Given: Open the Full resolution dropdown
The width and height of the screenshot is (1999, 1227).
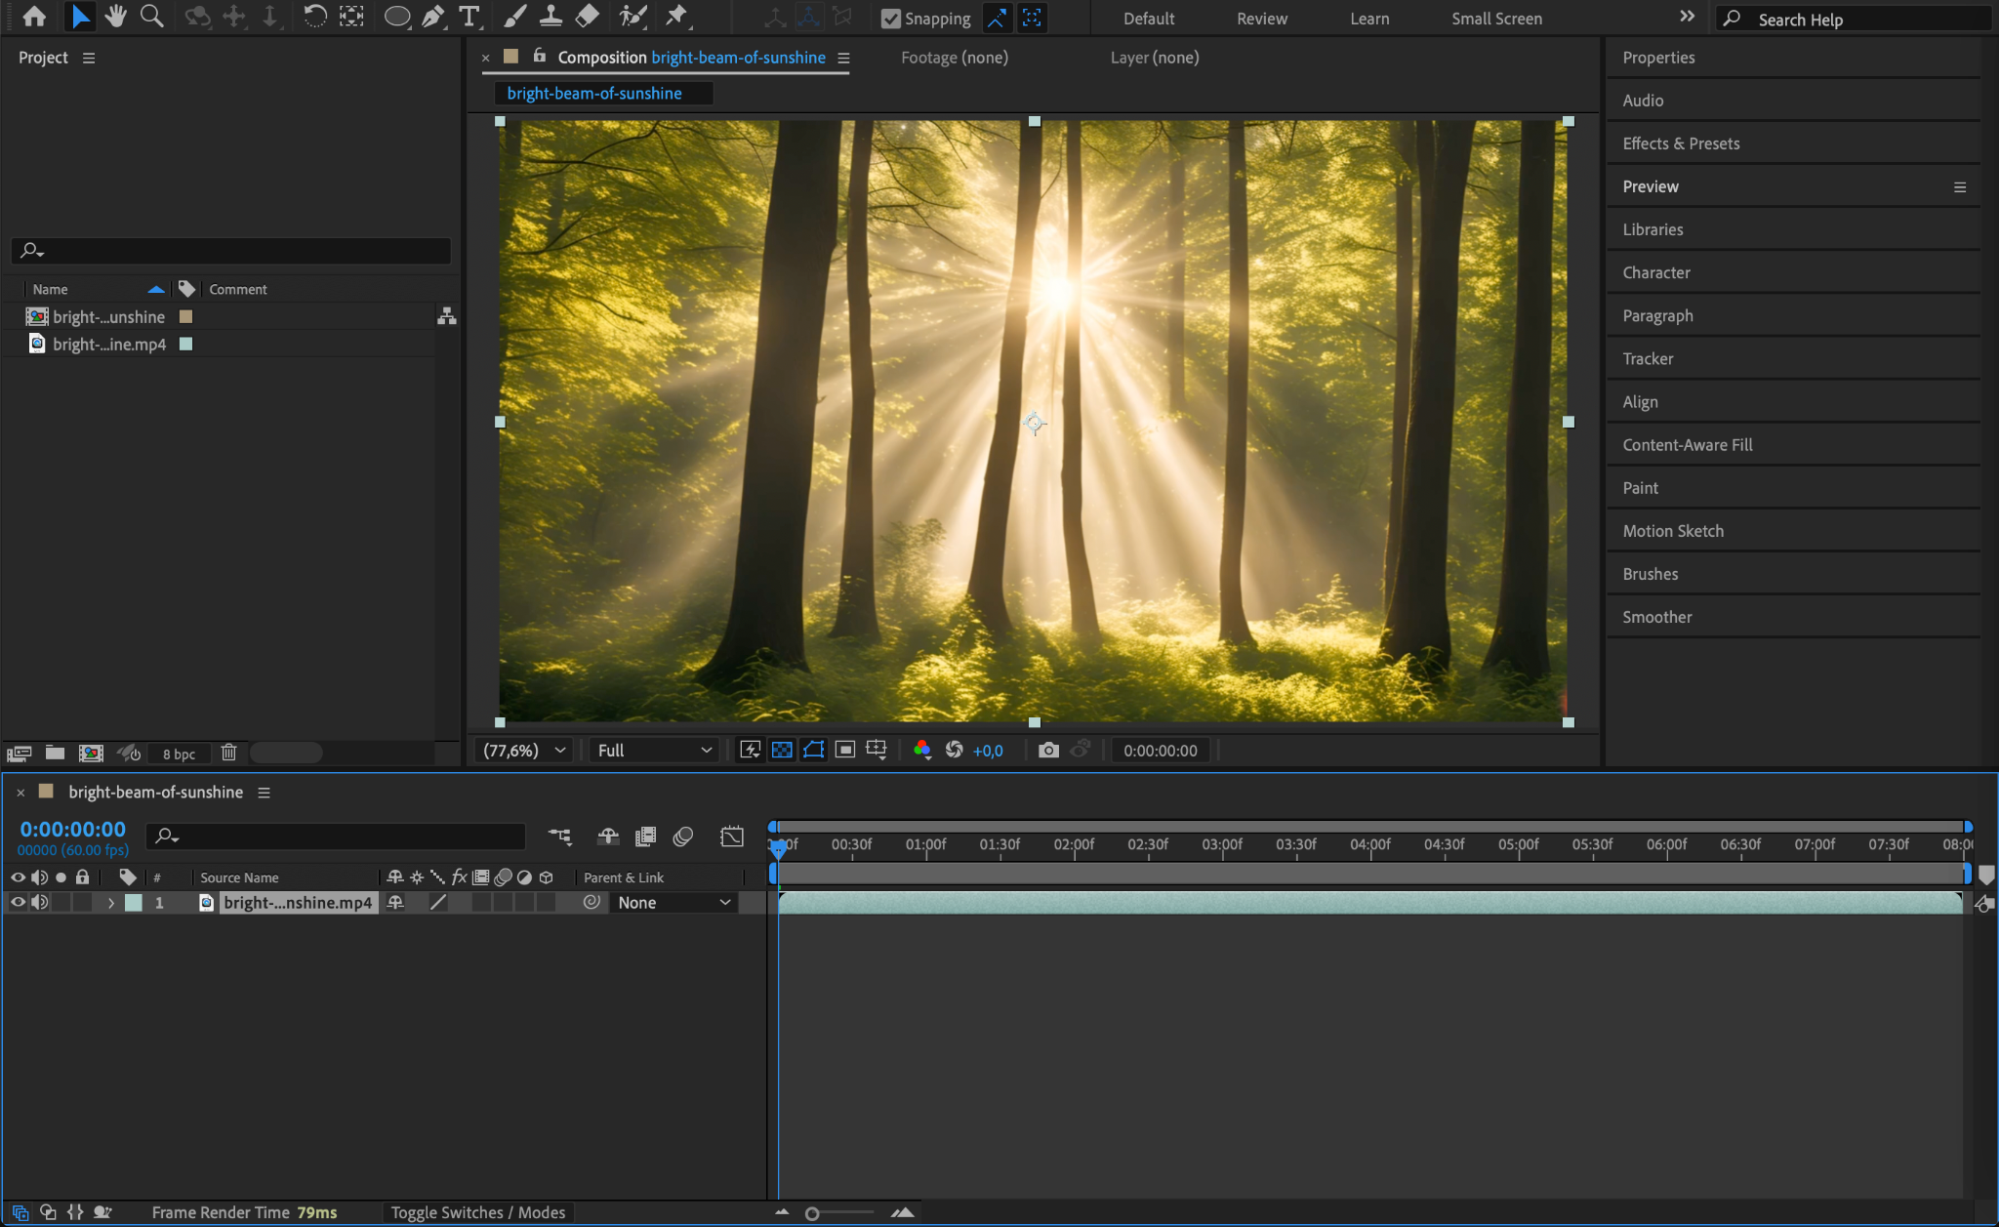Looking at the screenshot, I should (x=654, y=750).
